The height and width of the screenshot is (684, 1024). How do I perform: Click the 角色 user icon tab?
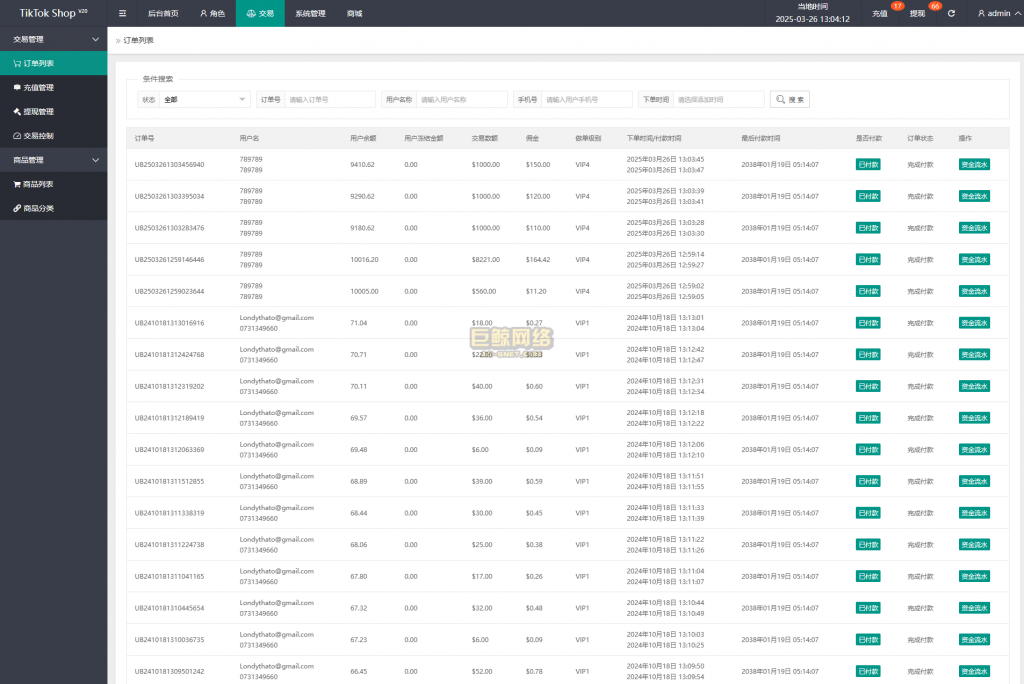[x=212, y=13]
